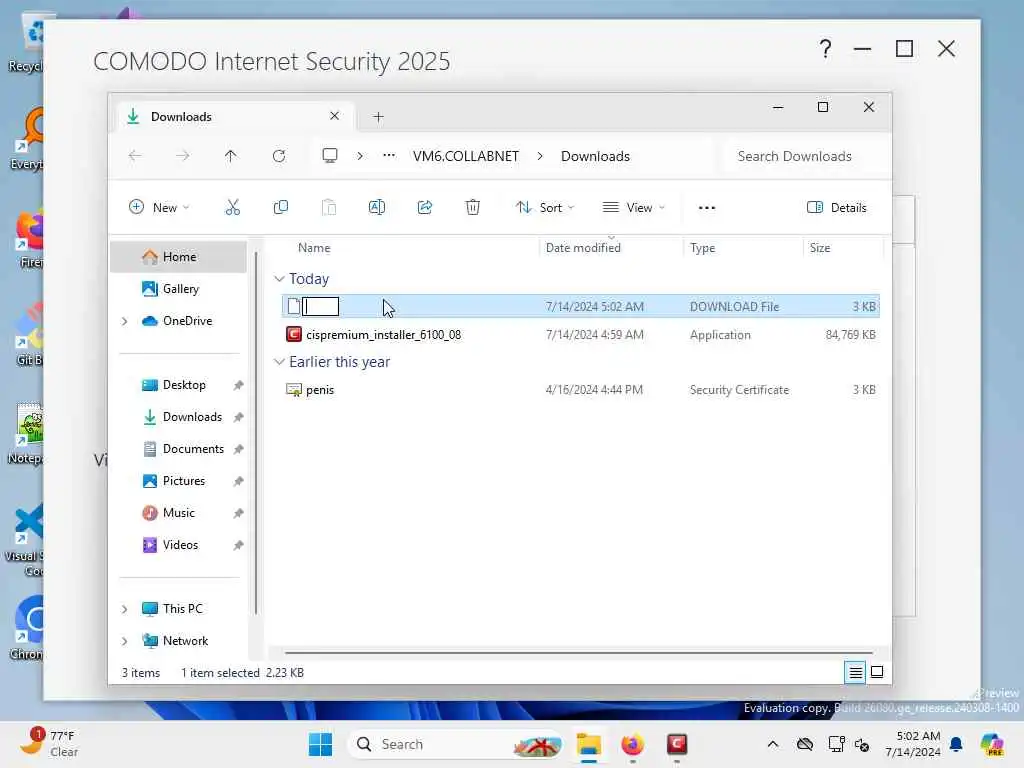Collapse the Today group
Screen dimensions: 1024x768
click(280, 279)
